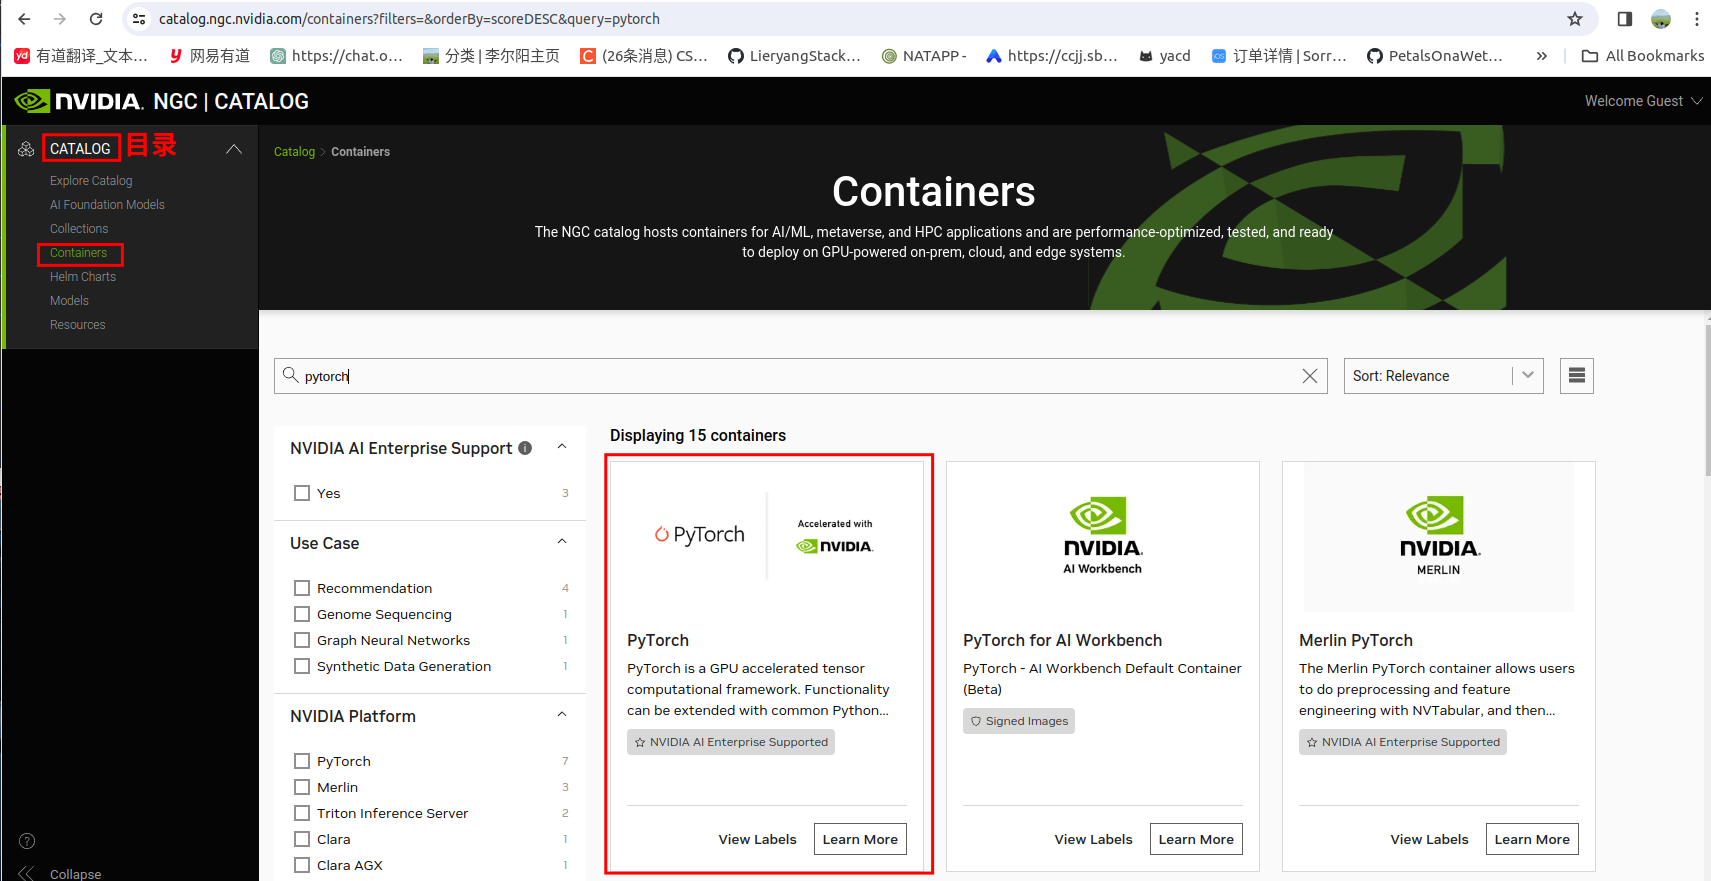Viewport: 1711px width, 881px height.
Task: Open the browser profile avatar
Action: coord(1661,19)
